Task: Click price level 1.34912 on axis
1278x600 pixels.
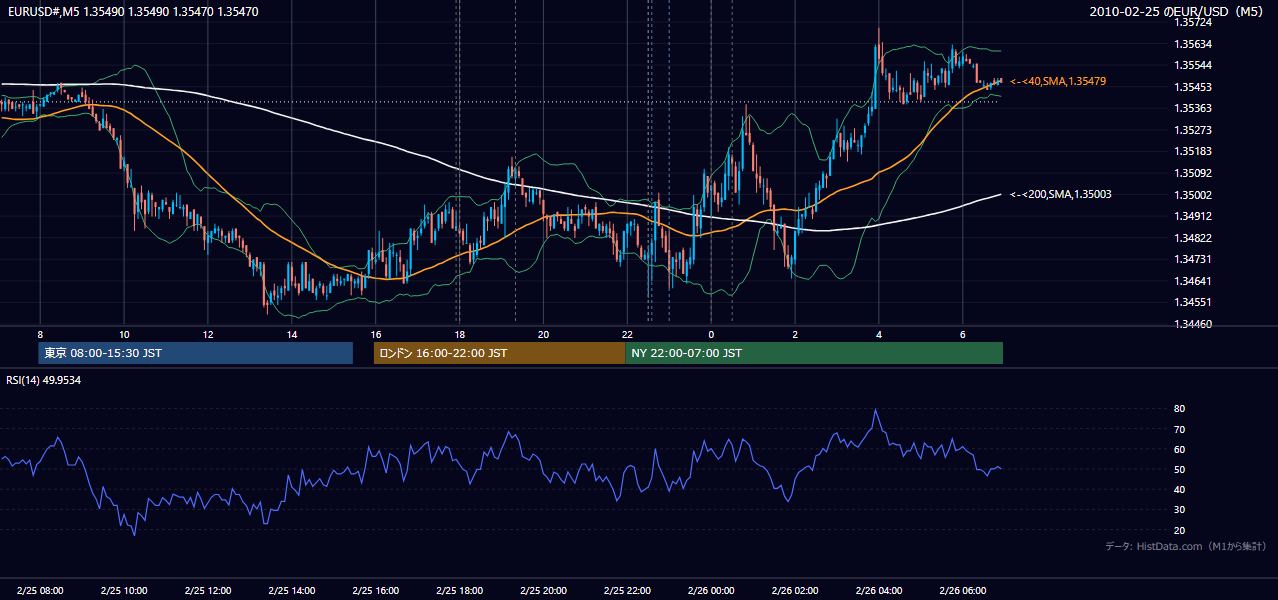Action: click(x=1193, y=216)
